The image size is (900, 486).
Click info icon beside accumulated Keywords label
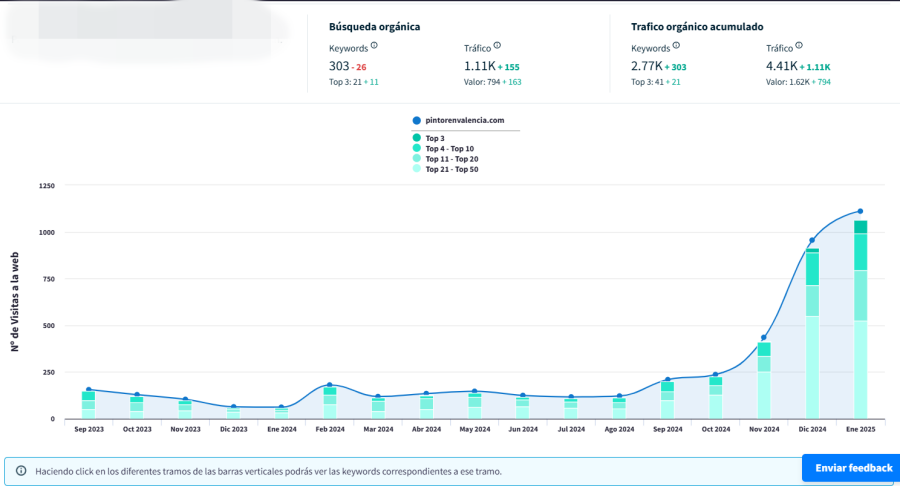point(676,45)
